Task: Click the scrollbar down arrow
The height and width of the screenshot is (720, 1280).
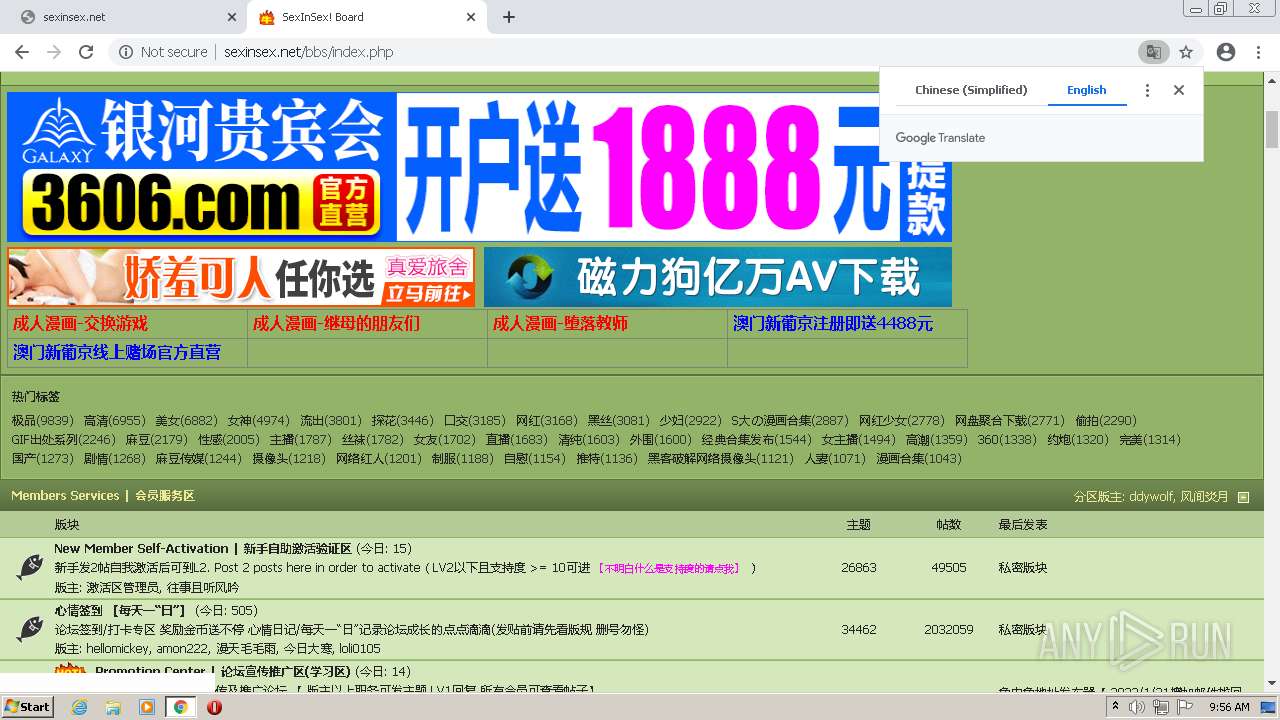Action: coord(1272,683)
